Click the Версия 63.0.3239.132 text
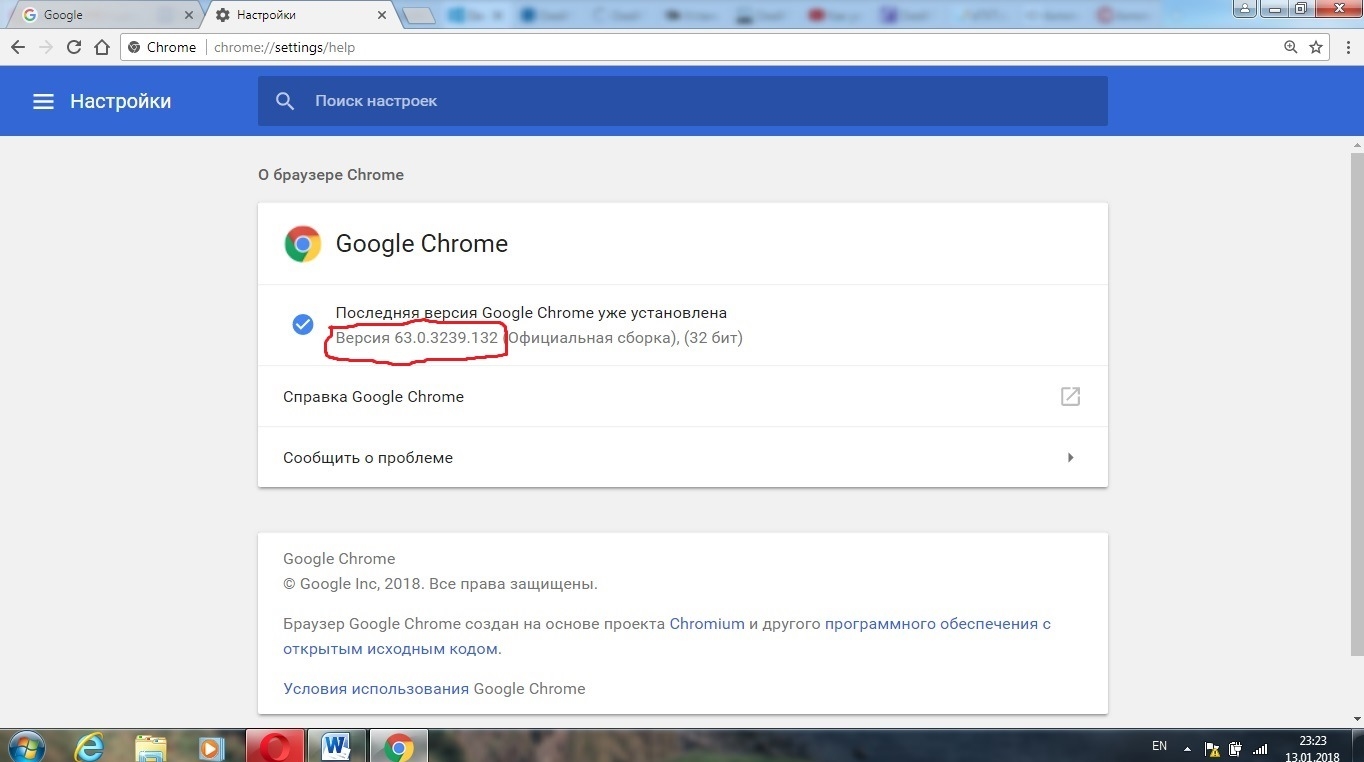Image resolution: width=1364 pixels, height=762 pixels. point(416,337)
